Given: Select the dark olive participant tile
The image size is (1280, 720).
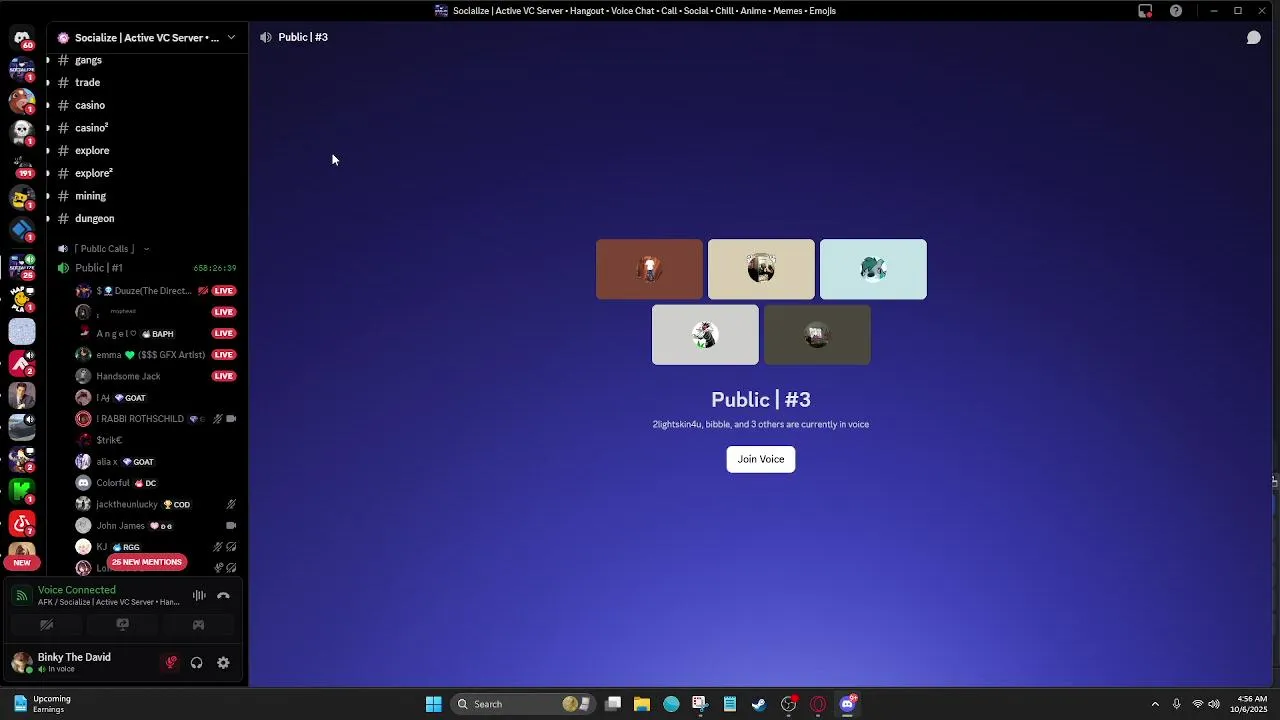Looking at the screenshot, I should (x=817, y=335).
